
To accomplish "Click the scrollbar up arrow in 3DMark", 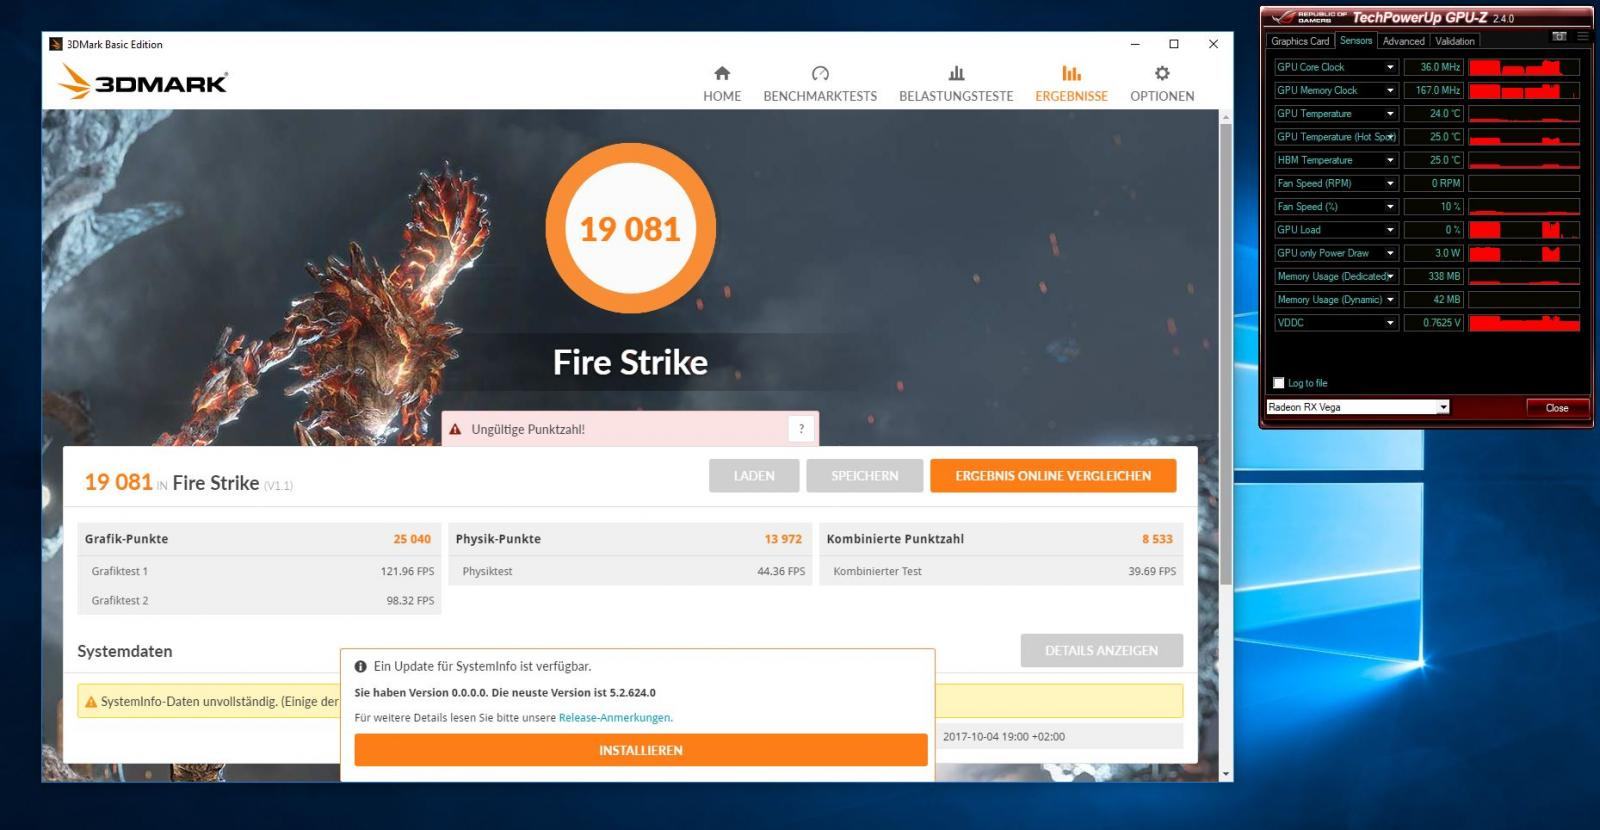I will 1226,116.
